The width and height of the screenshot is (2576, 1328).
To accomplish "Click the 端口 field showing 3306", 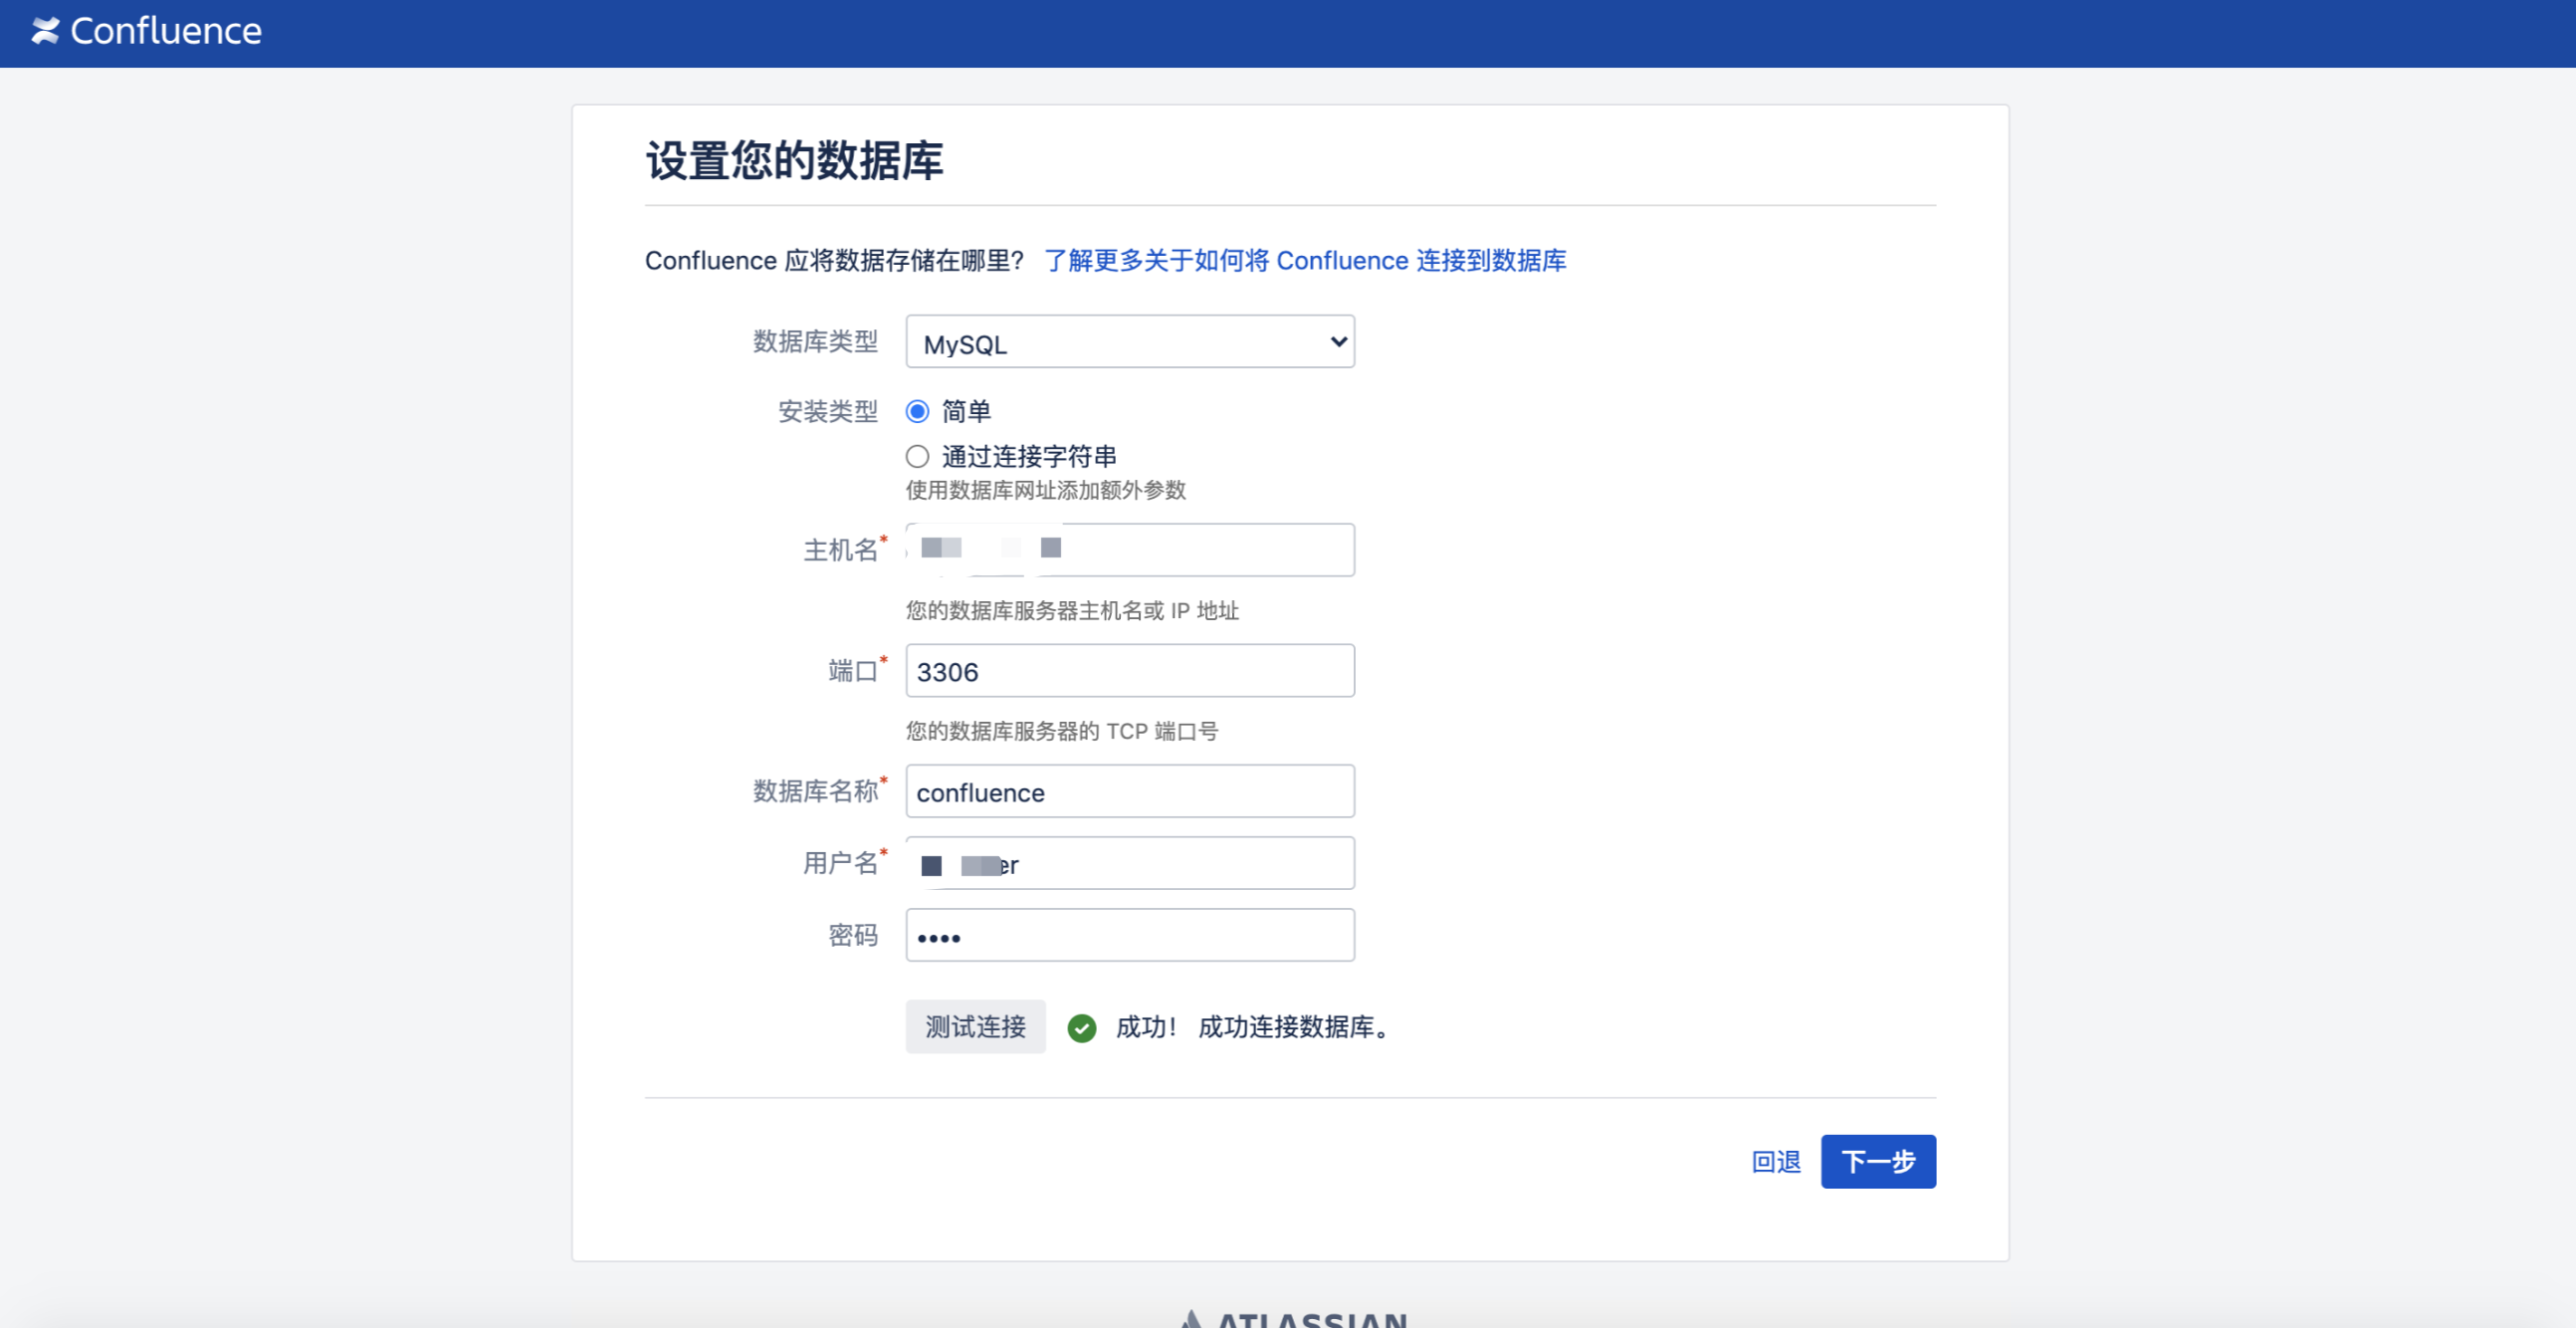I will [x=1128, y=670].
